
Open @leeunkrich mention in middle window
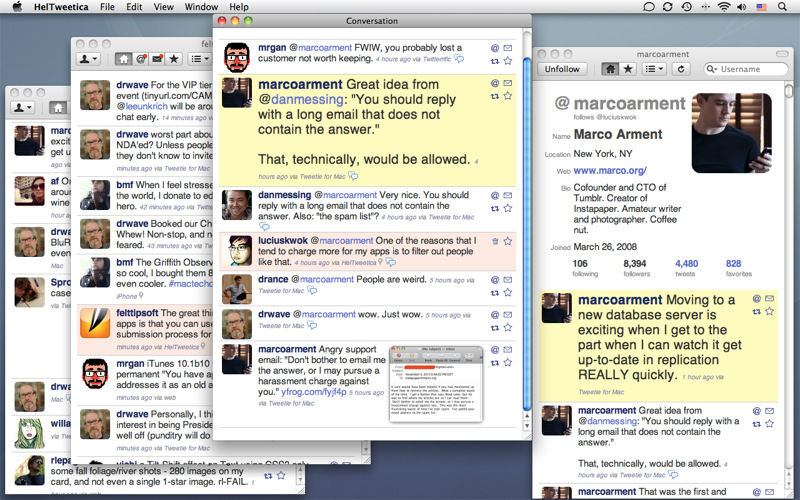pos(142,107)
